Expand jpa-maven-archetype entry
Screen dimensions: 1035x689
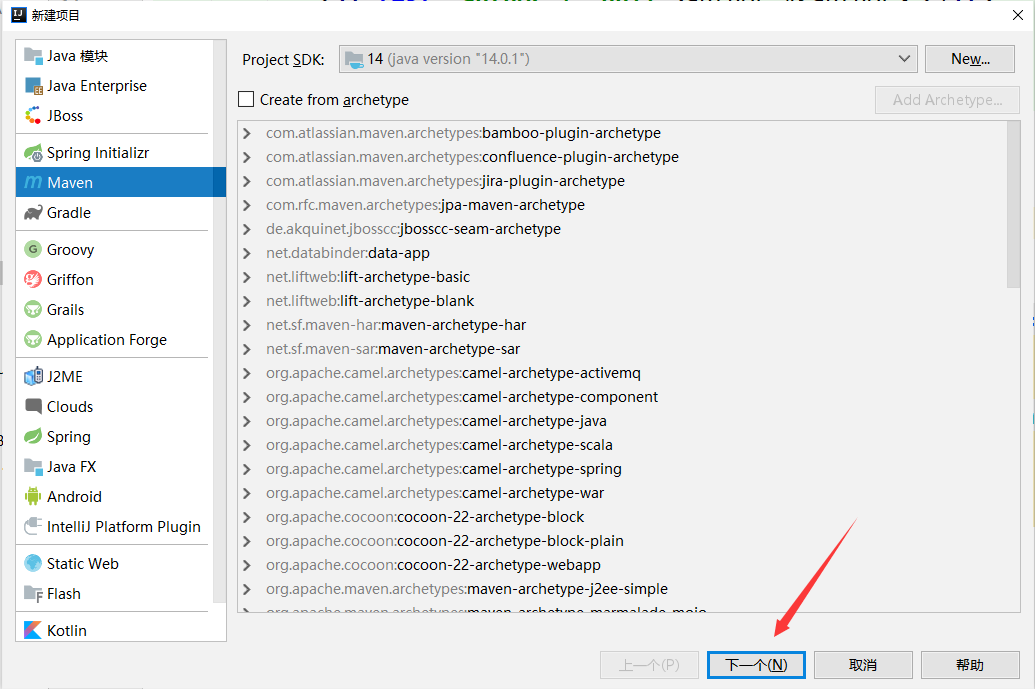(x=247, y=205)
